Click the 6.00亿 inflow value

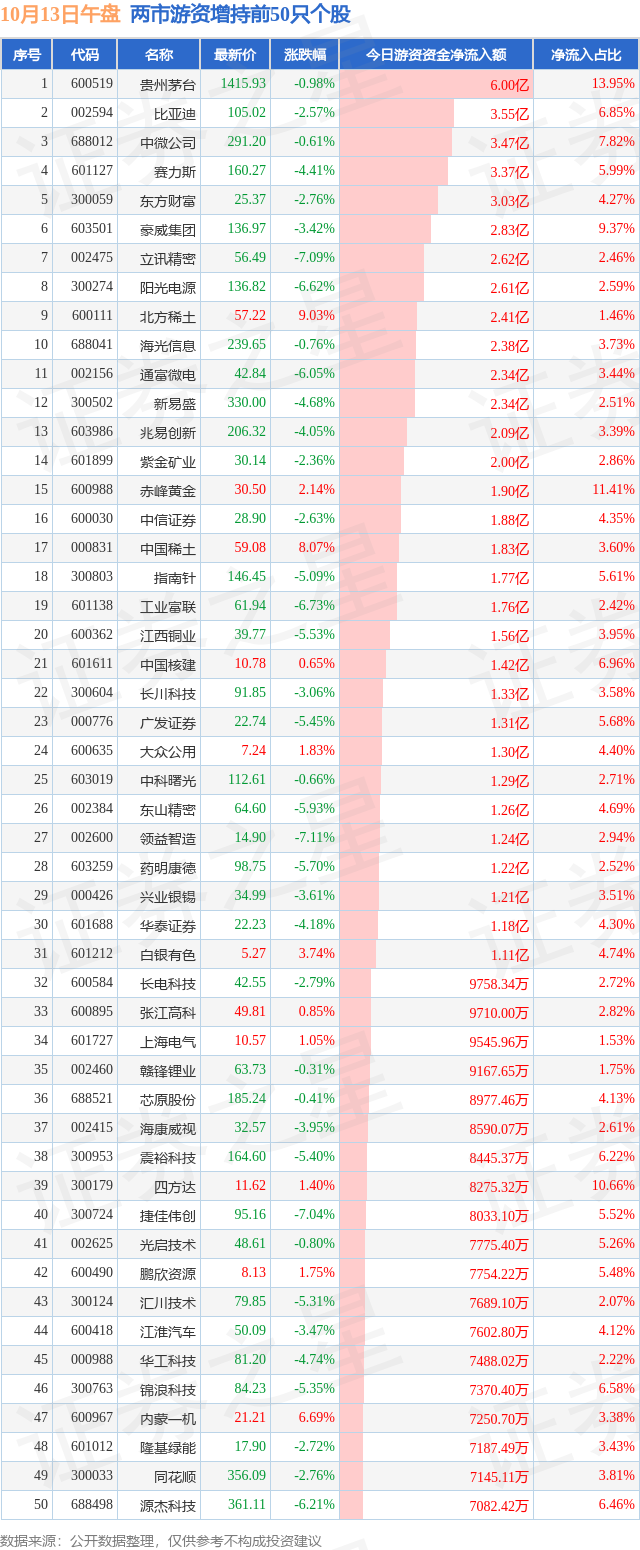509,85
